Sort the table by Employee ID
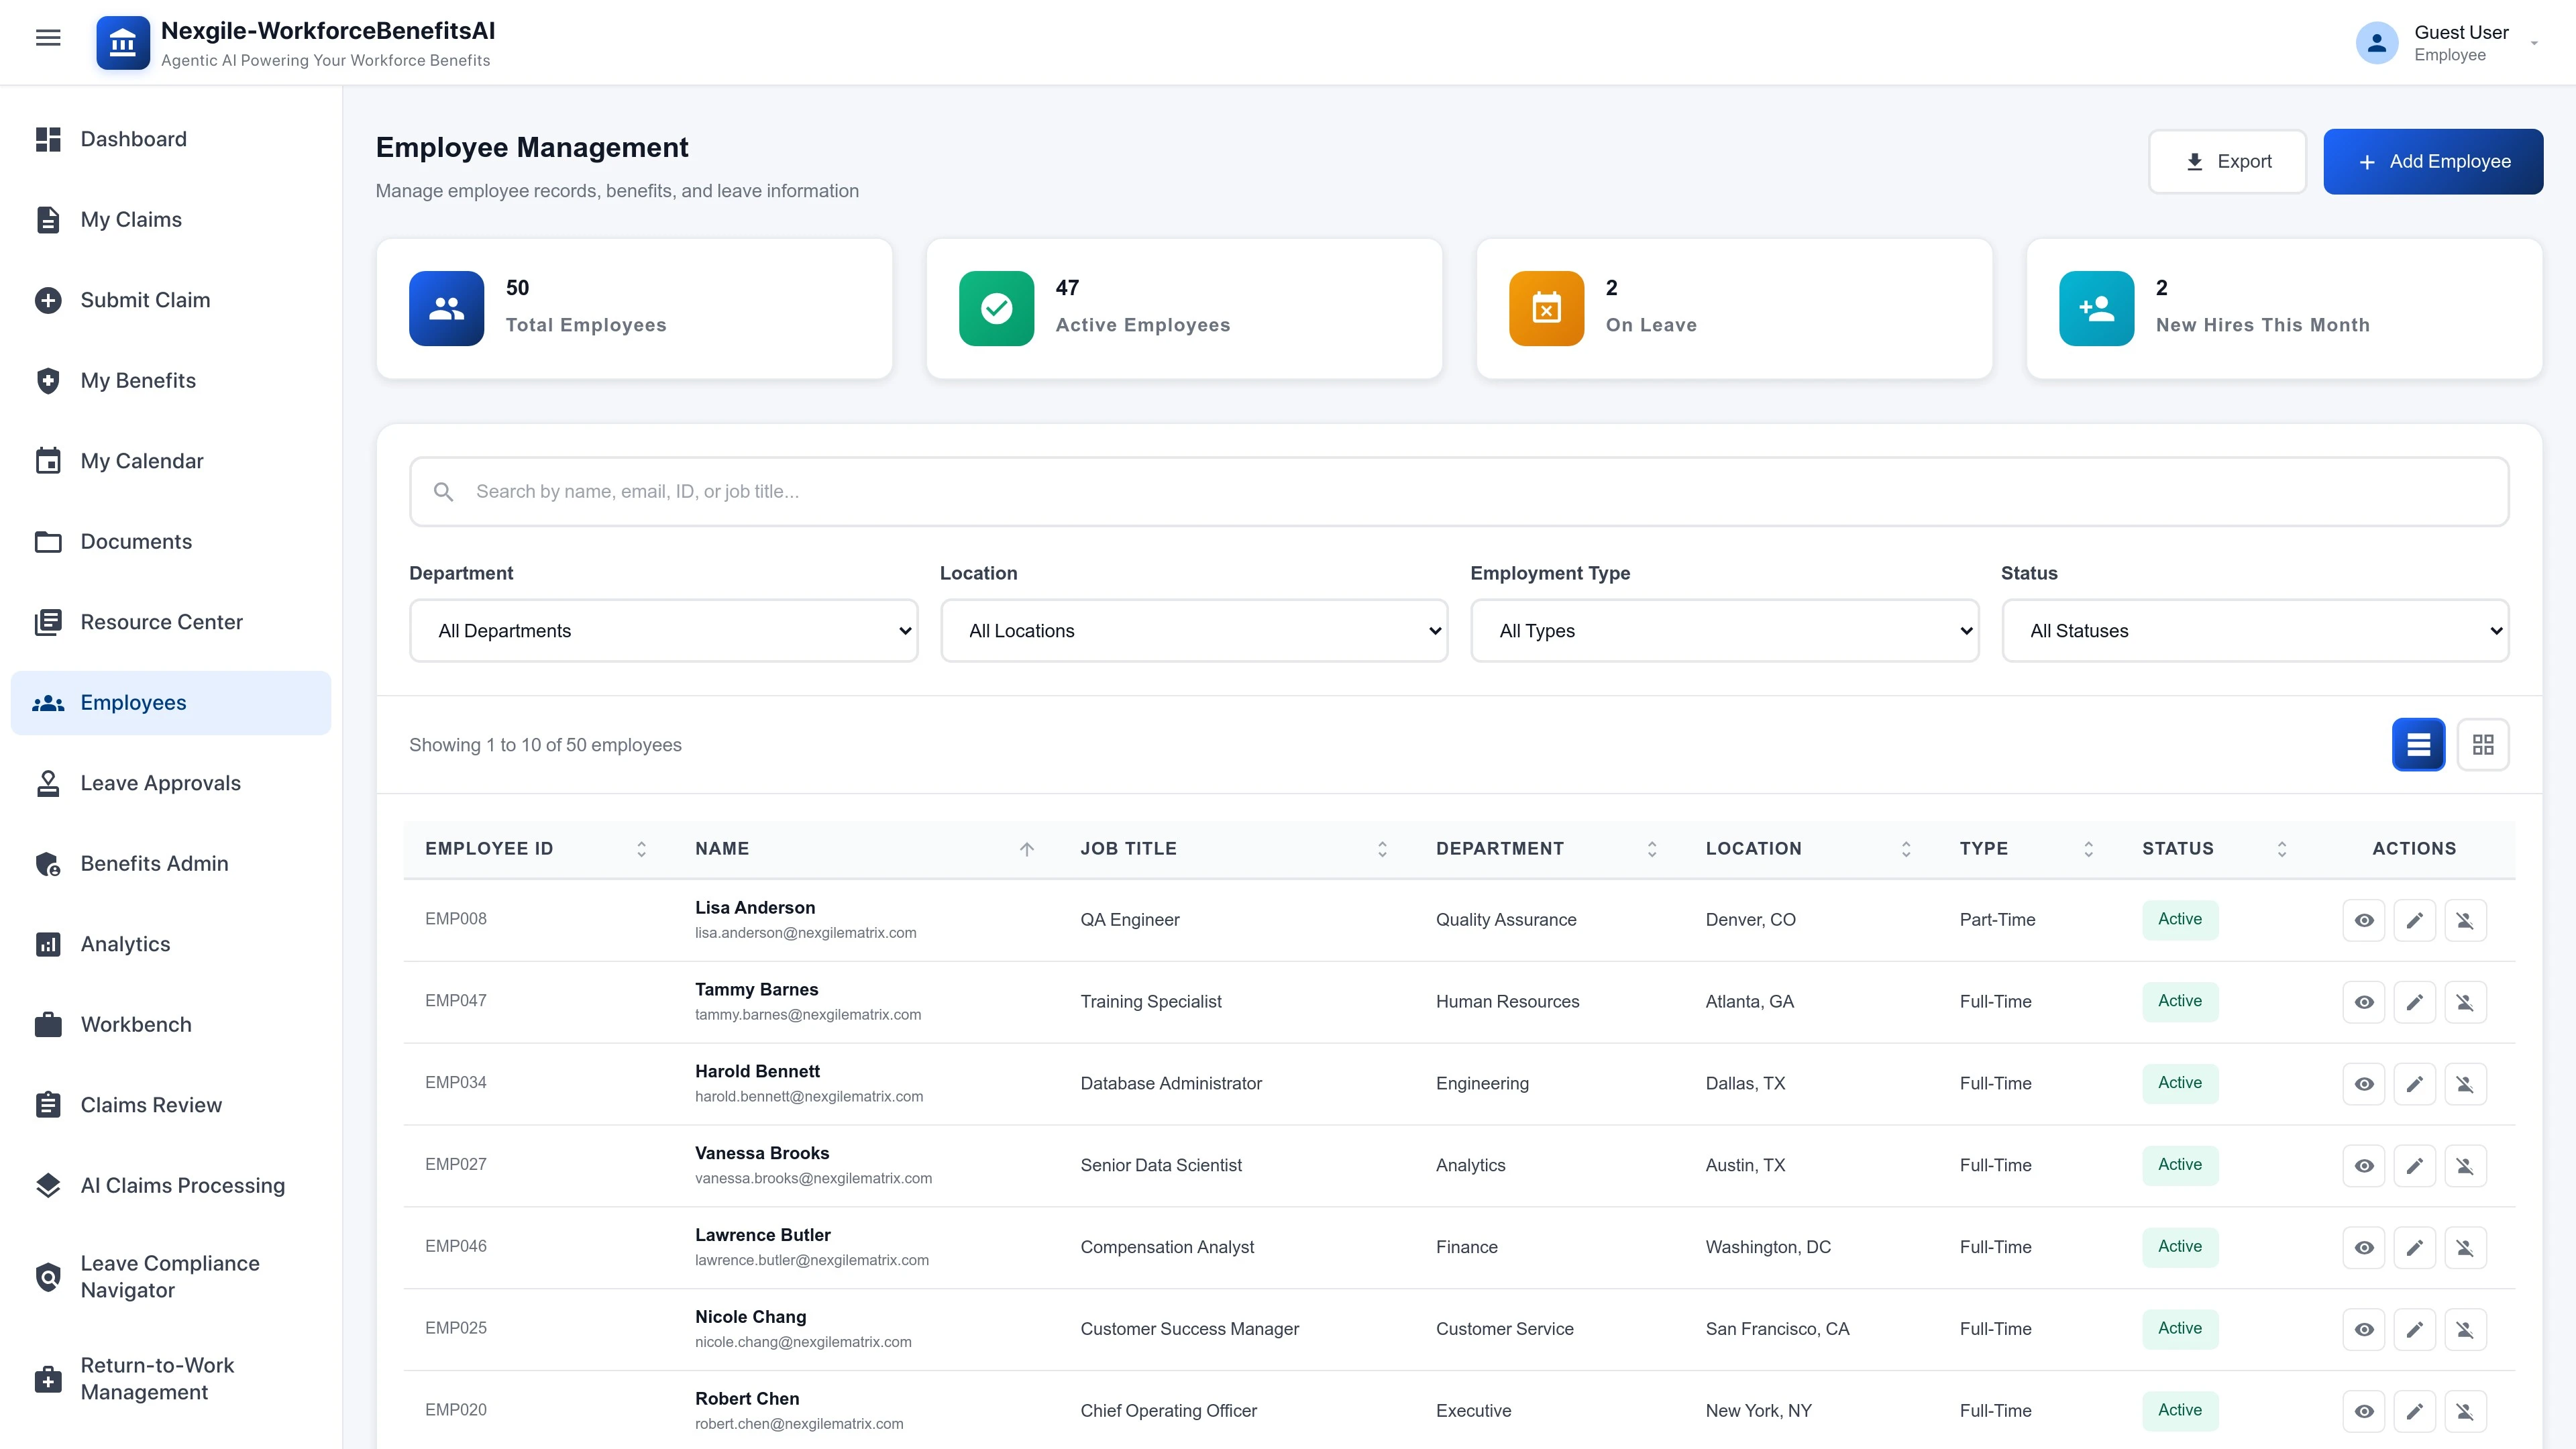This screenshot has width=2576, height=1449. click(641, 848)
